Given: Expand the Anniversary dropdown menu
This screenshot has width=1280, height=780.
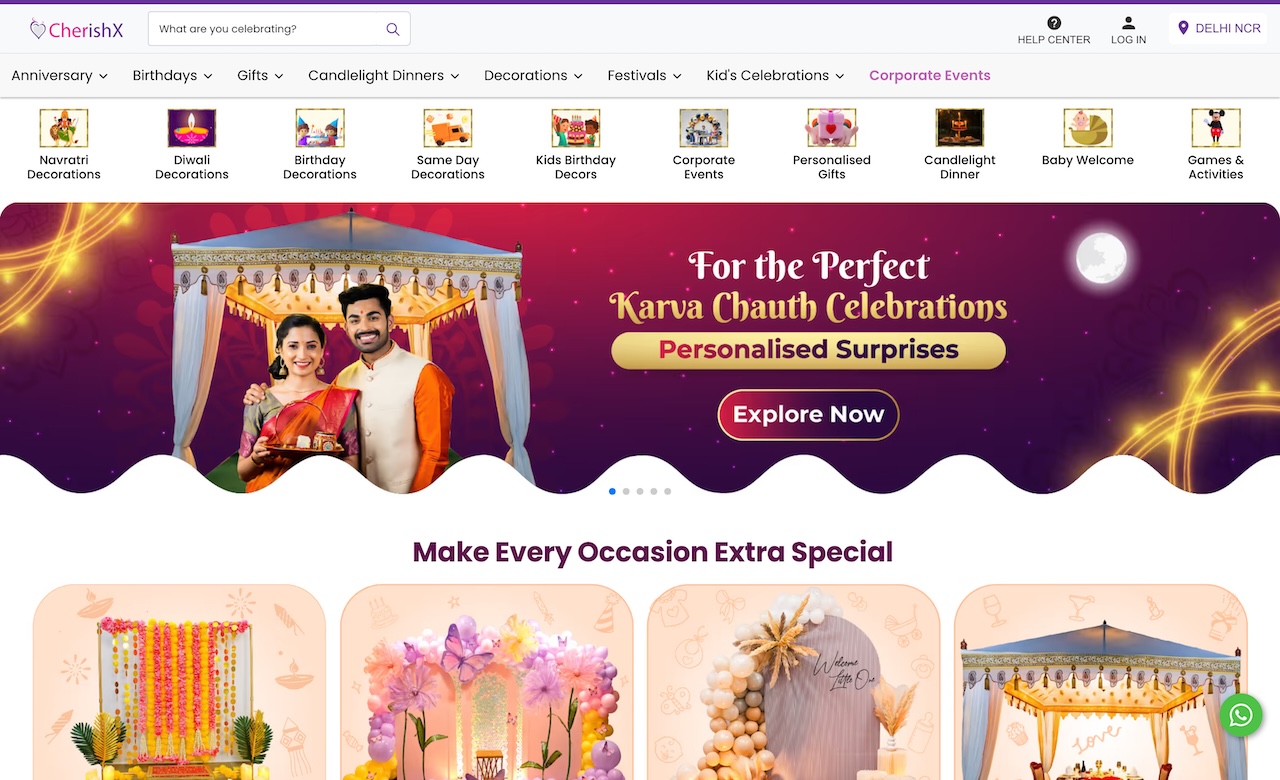Looking at the screenshot, I should coord(59,75).
